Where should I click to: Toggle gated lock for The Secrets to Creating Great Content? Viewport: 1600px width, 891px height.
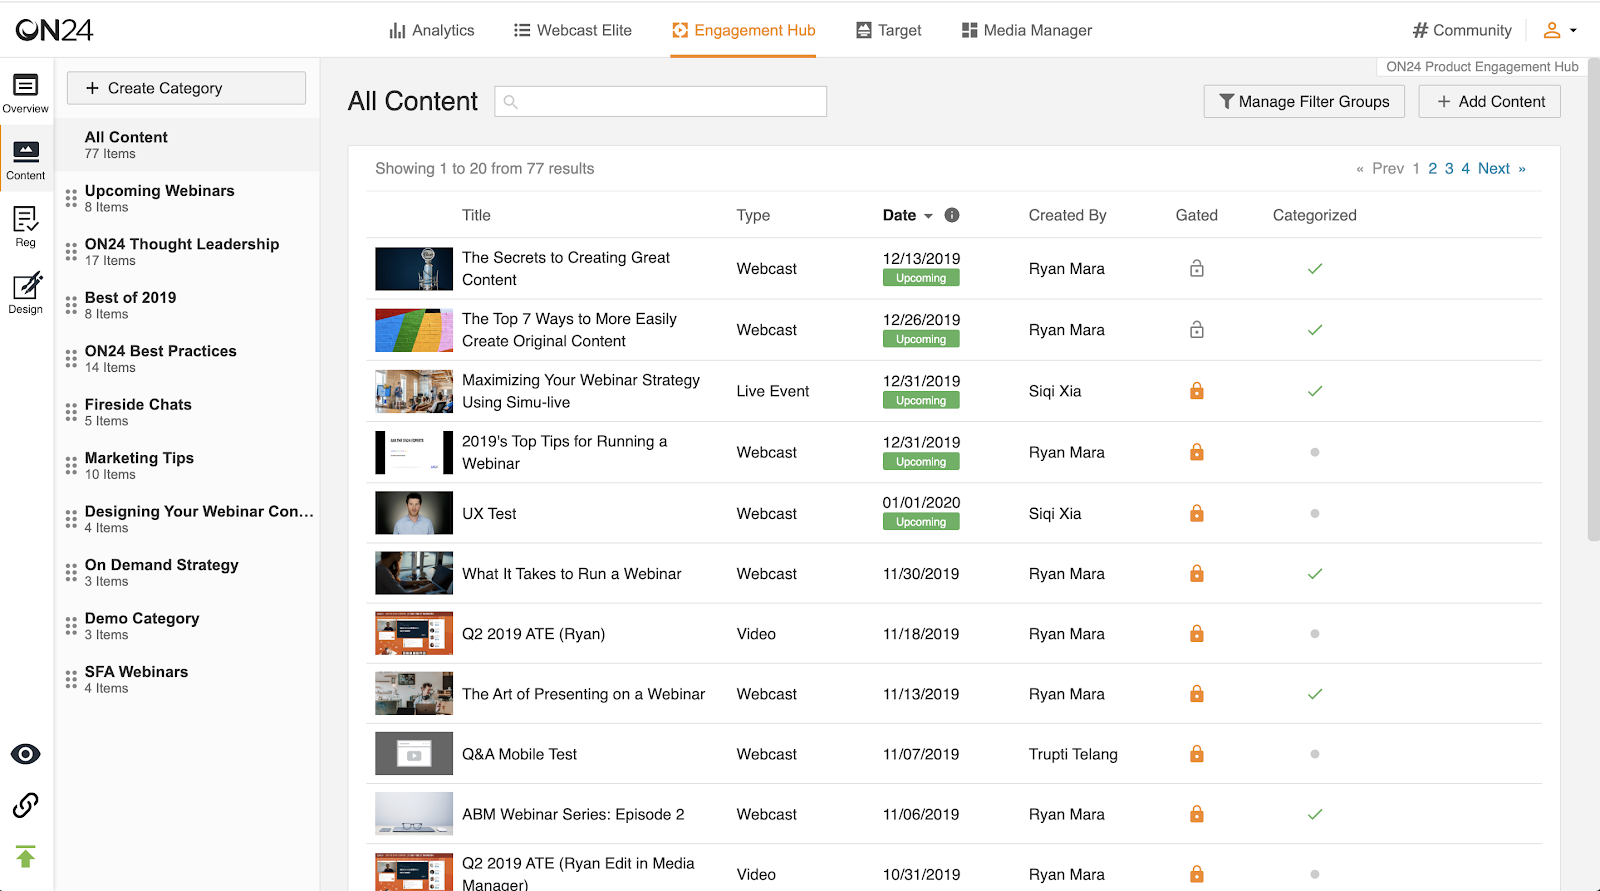[1197, 268]
